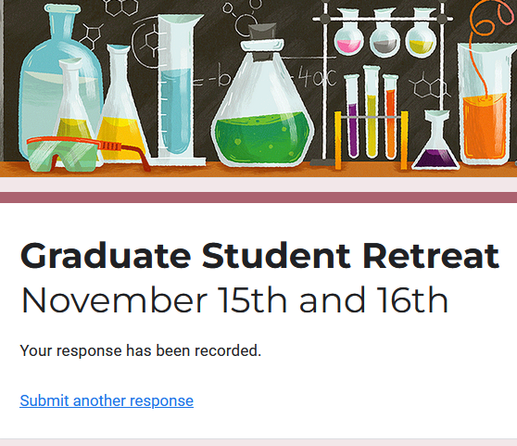Click the yellow test tube in rack
This screenshot has height=446, width=517.
(x=371, y=112)
